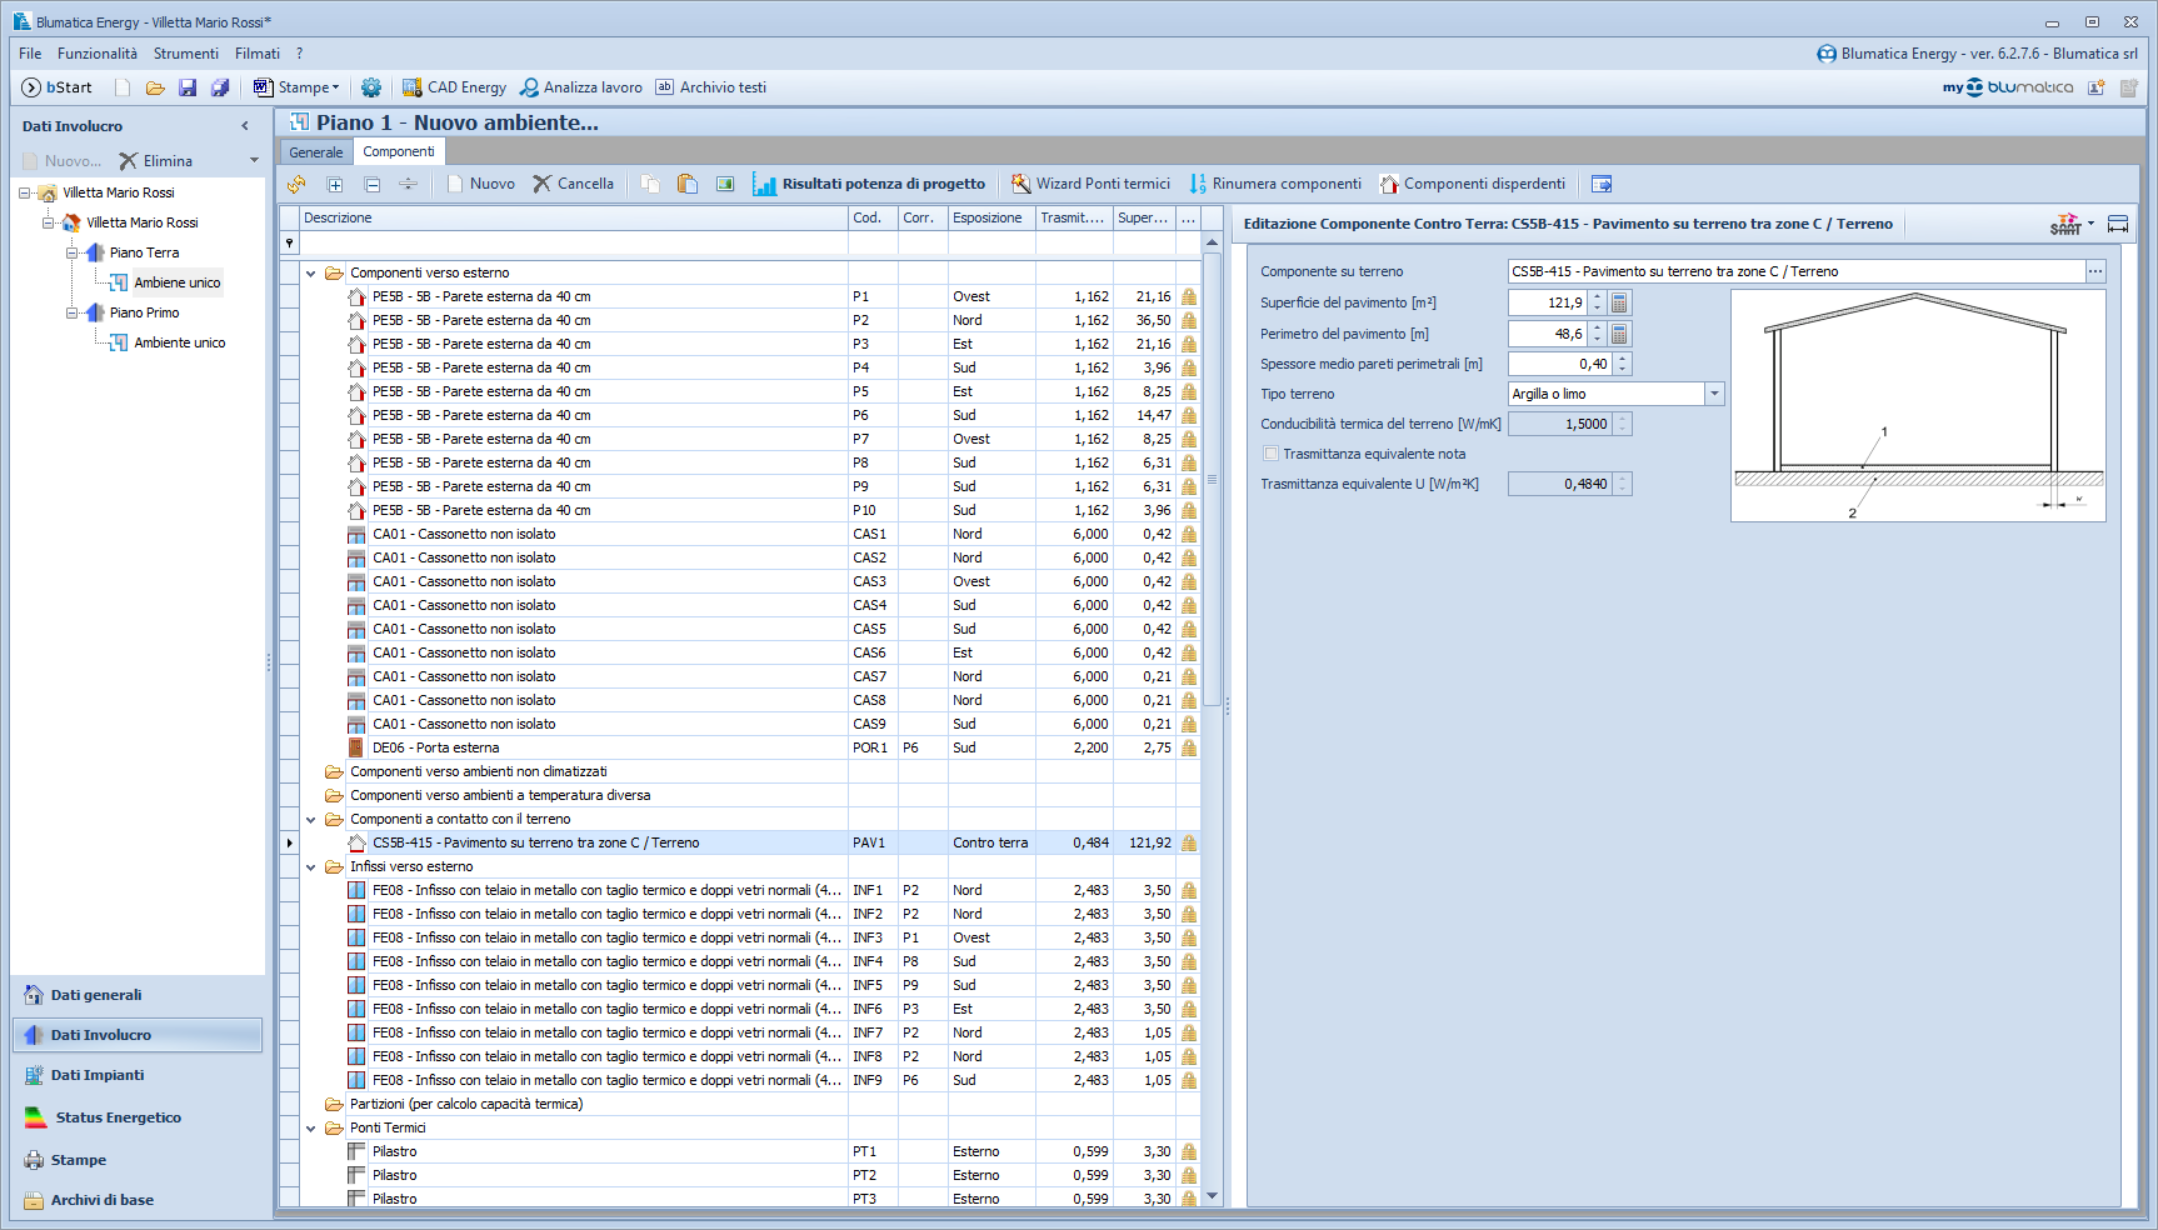Click Risultati potenza di progetto button
The width and height of the screenshot is (2158, 1230).
click(869, 183)
